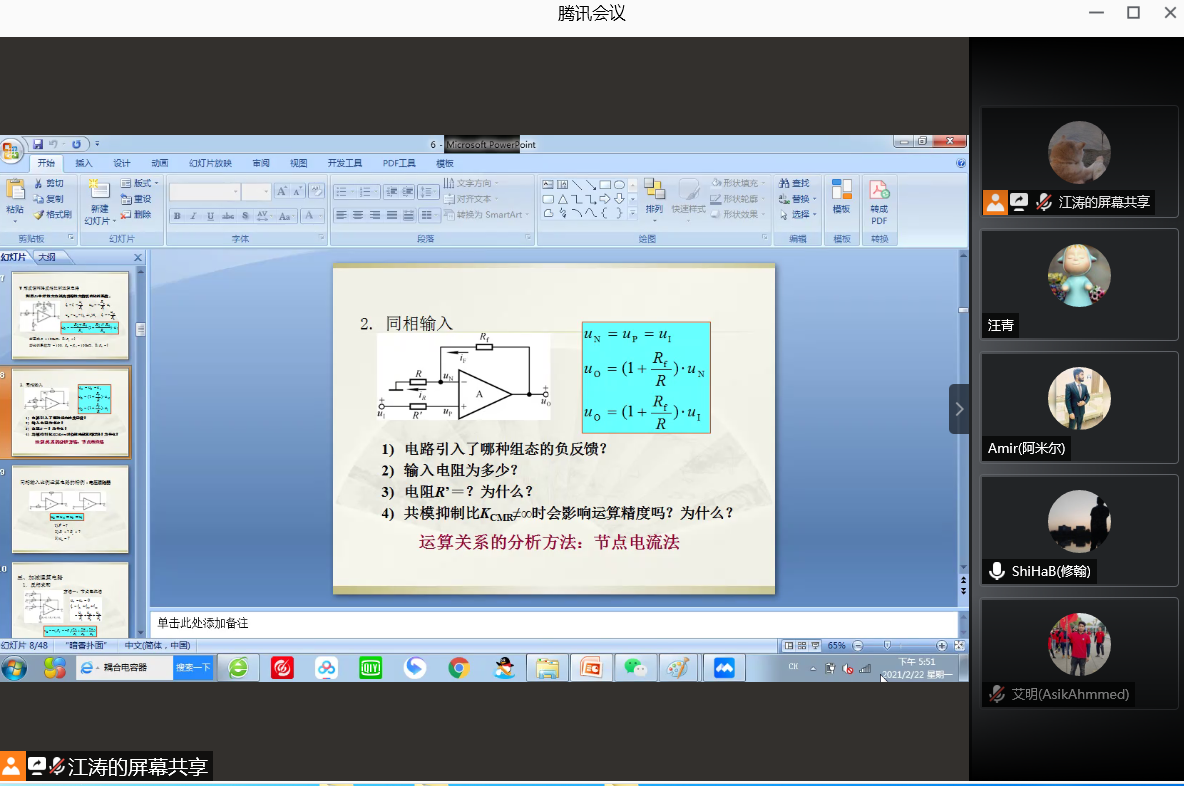Open Google Chrome from the taskbar
This screenshot has width=1184, height=786.
click(459, 668)
